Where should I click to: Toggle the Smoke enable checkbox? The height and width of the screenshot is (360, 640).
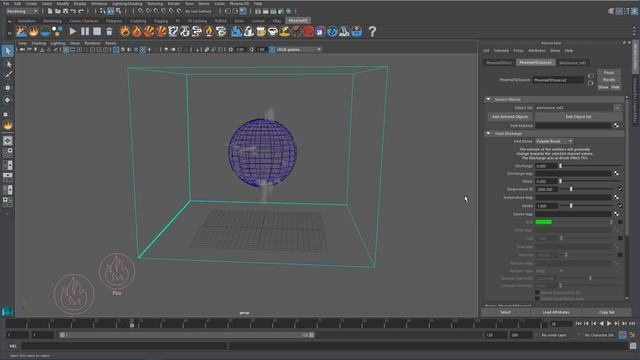620,206
